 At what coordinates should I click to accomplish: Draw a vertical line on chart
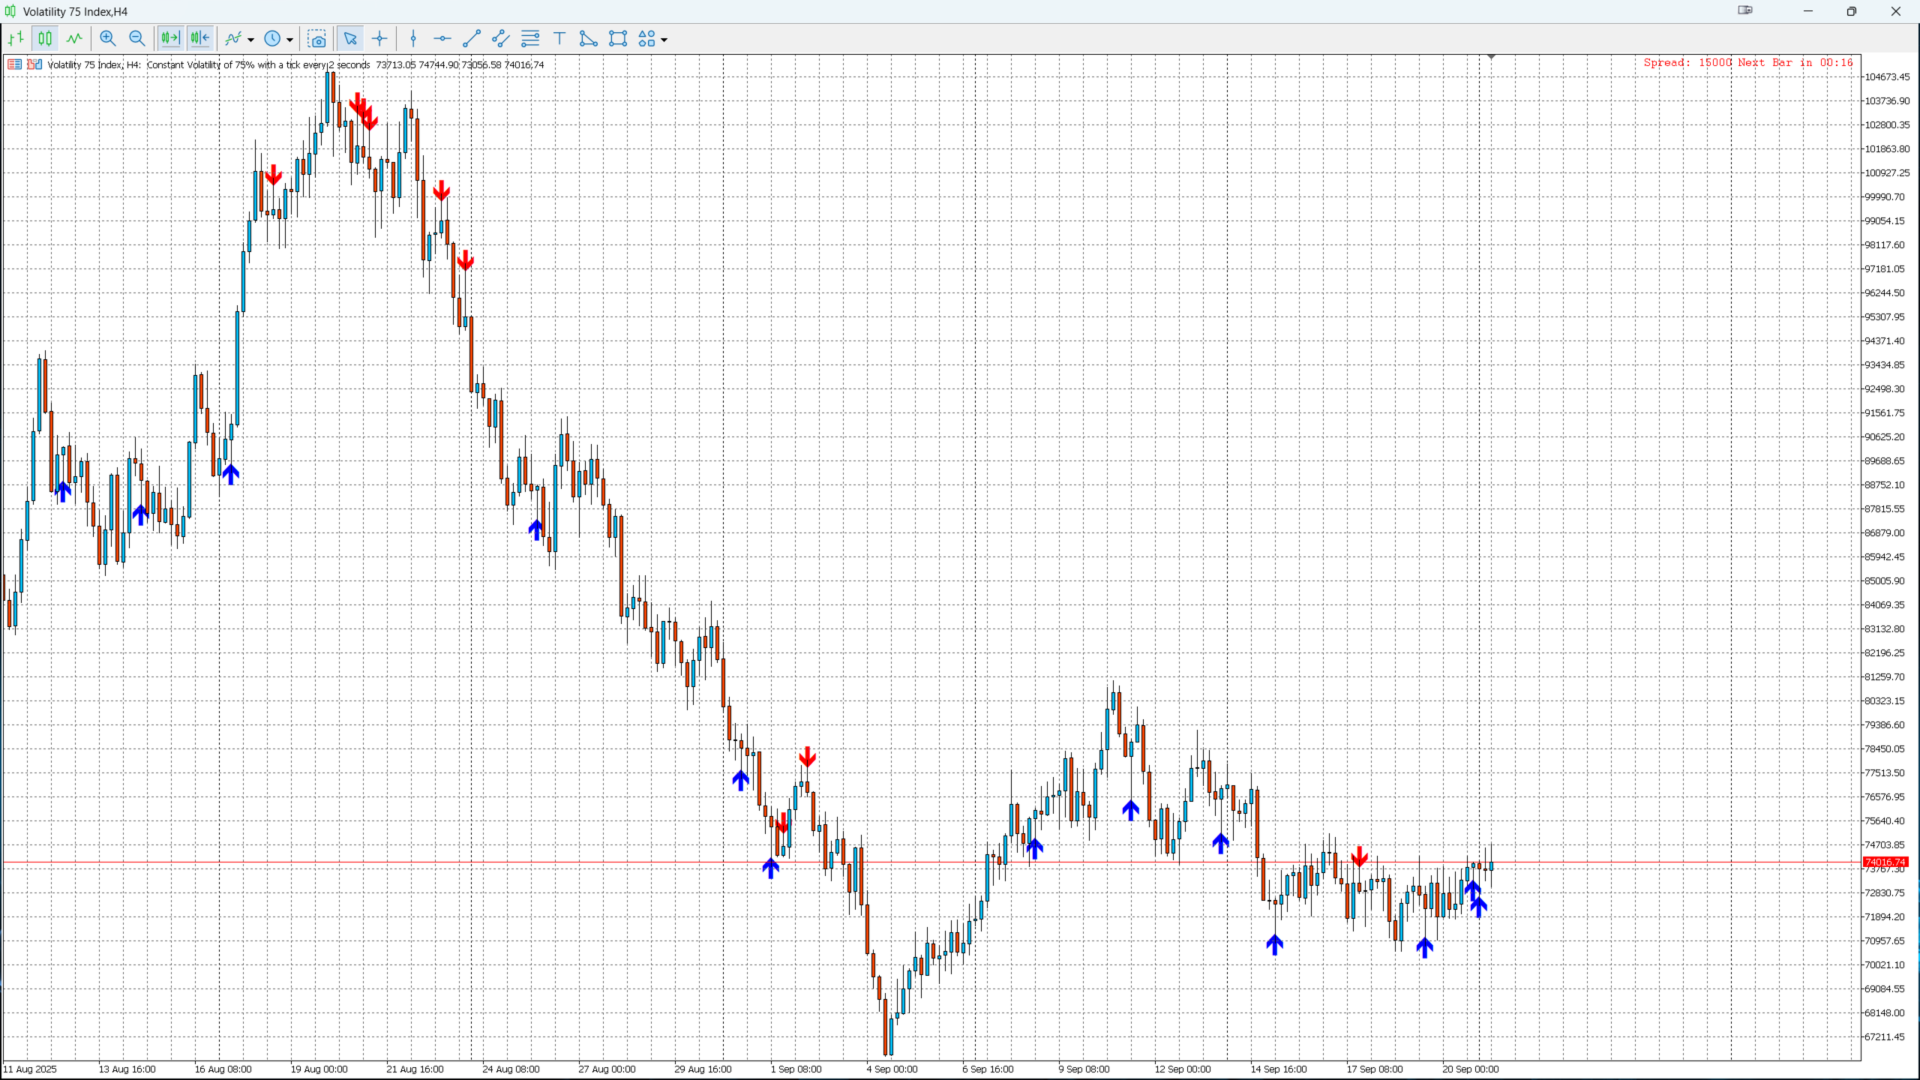point(413,39)
